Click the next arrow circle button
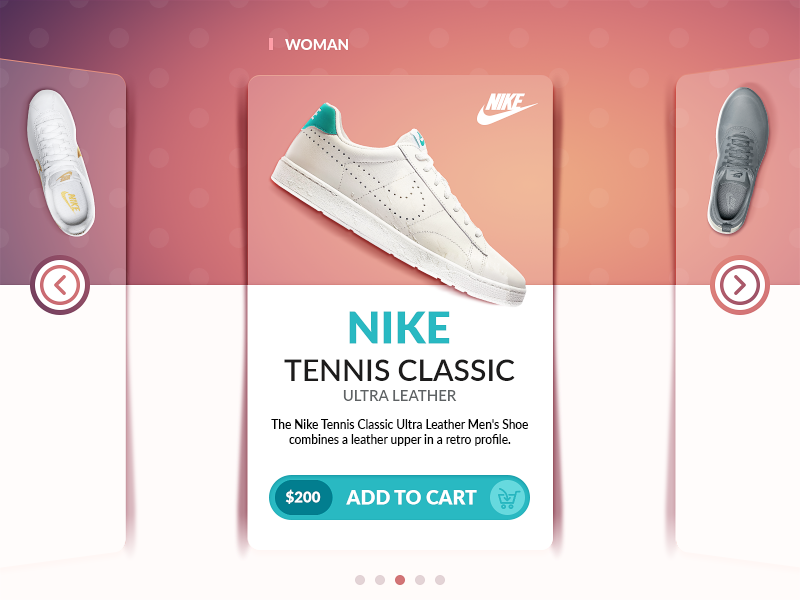Image resolution: width=800 pixels, height=600 pixels. pos(739,285)
